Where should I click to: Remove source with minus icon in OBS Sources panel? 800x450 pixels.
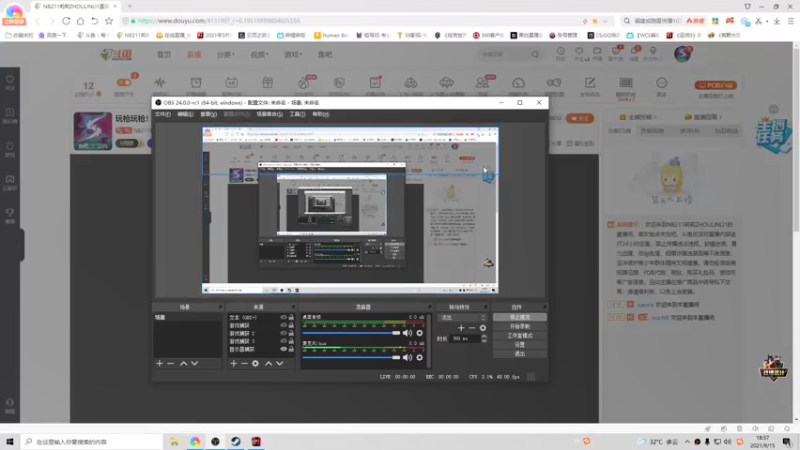click(x=244, y=363)
